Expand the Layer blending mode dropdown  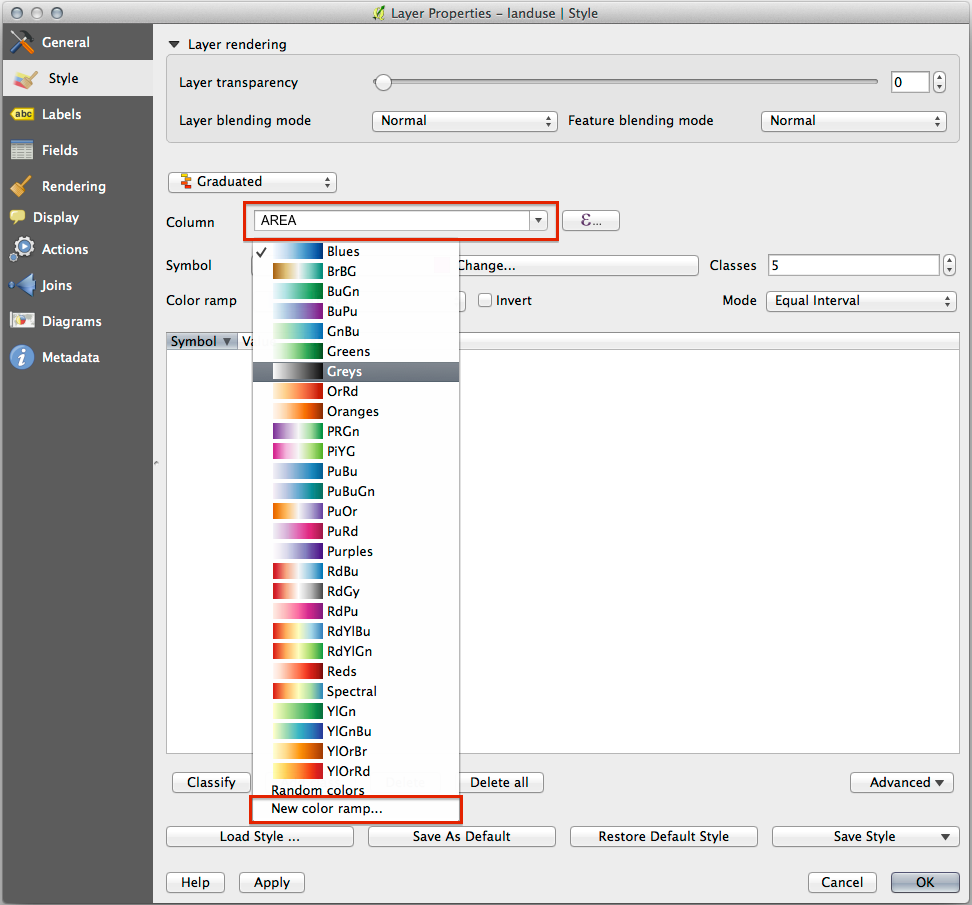coord(464,121)
